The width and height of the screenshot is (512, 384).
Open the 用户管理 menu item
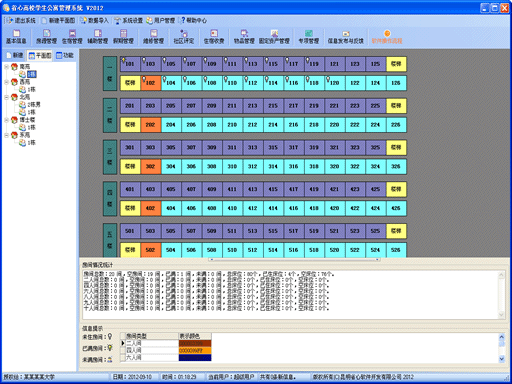pos(161,21)
